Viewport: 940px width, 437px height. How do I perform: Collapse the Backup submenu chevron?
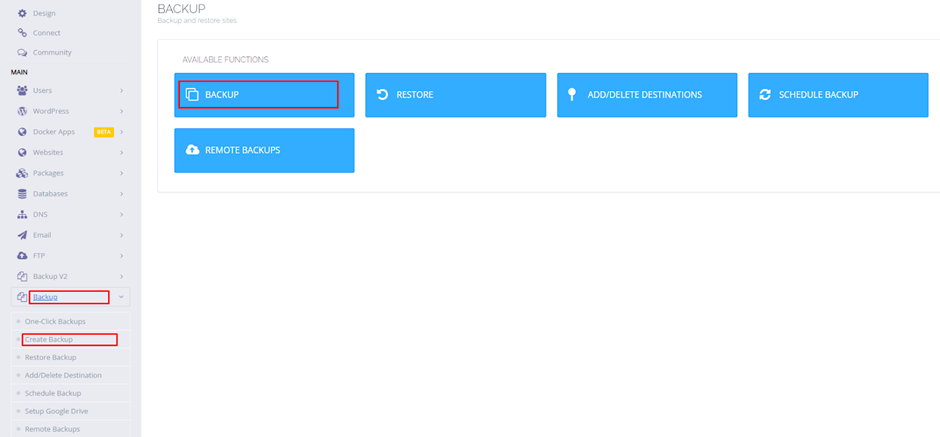pos(122,297)
